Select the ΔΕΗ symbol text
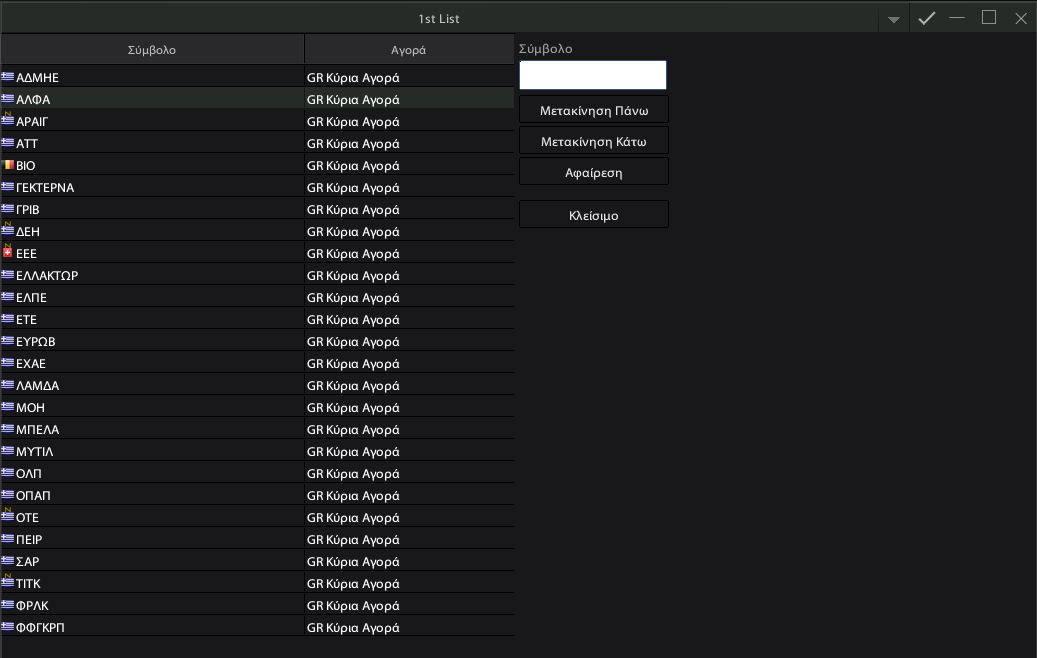 tap(28, 231)
